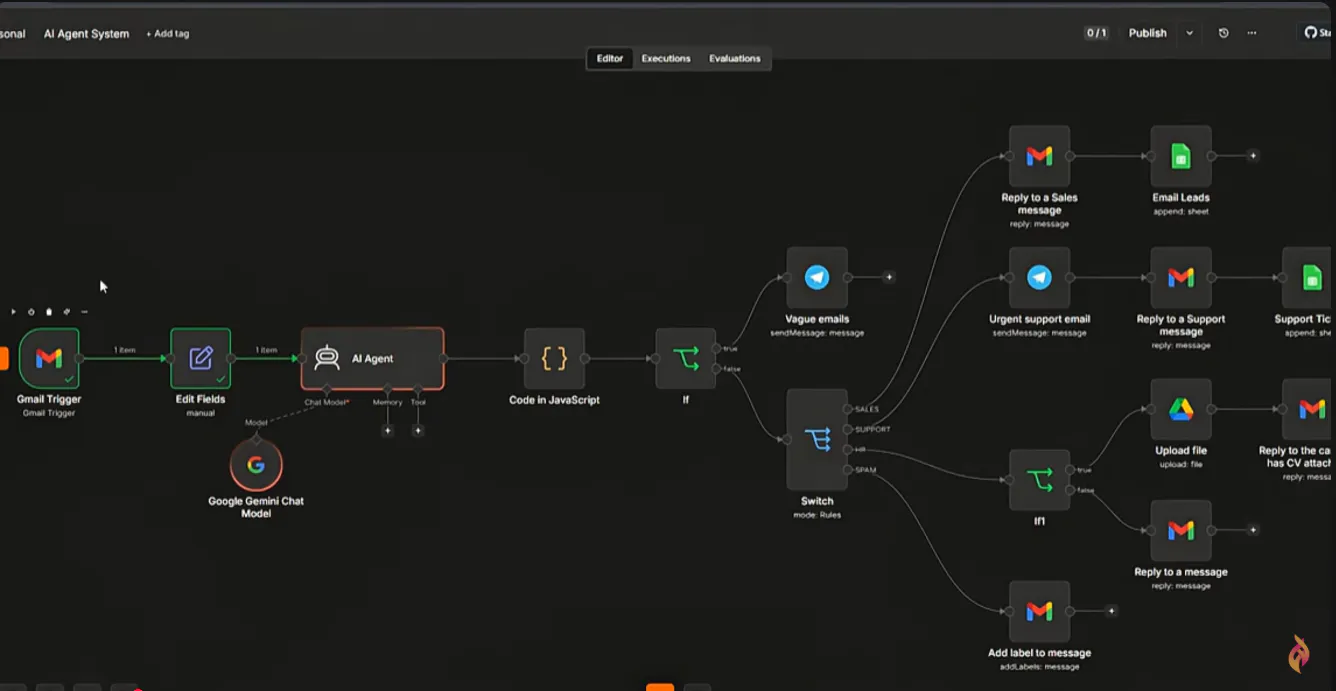
Task: Click the Publish button
Action: pyautogui.click(x=1148, y=33)
